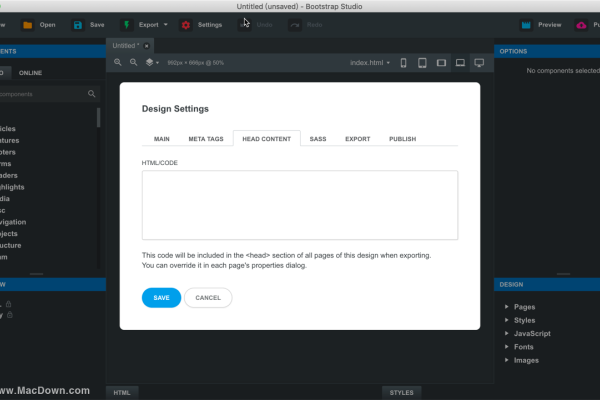
Task: Expand the JavaScript tree node
Action: [507, 333]
